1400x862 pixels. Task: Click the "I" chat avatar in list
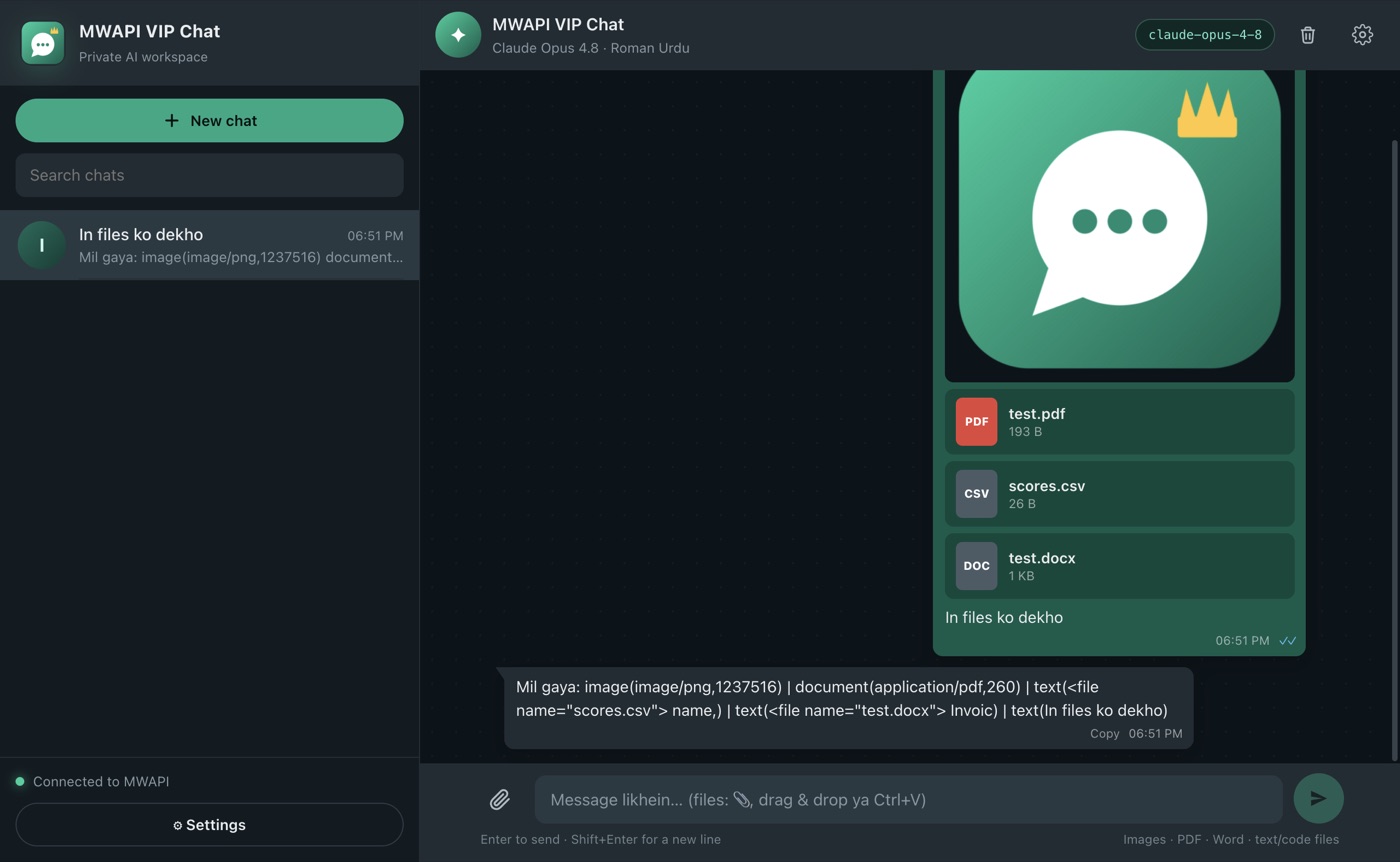tap(41, 245)
